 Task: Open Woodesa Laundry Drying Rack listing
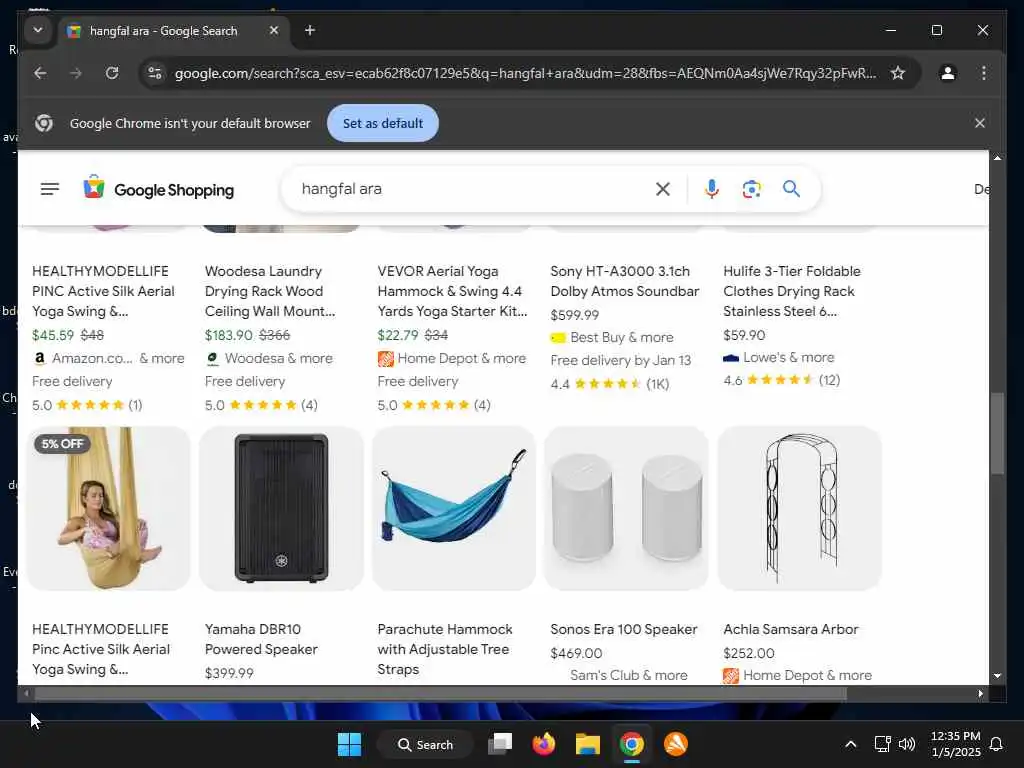click(270, 291)
